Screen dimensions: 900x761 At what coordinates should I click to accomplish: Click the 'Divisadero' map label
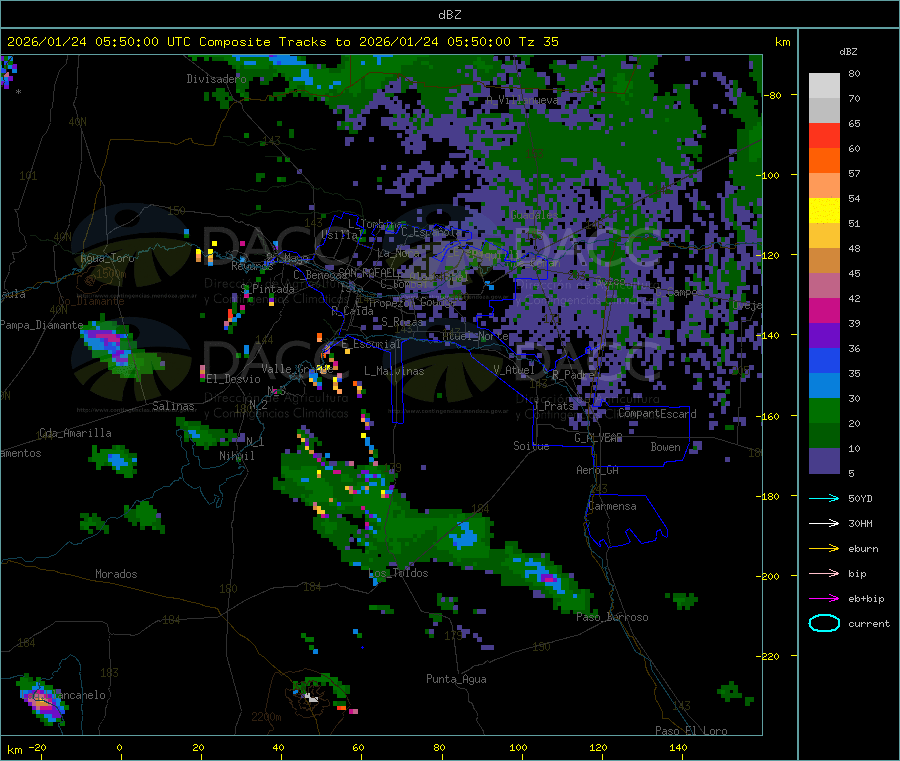(x=216, y=79)
